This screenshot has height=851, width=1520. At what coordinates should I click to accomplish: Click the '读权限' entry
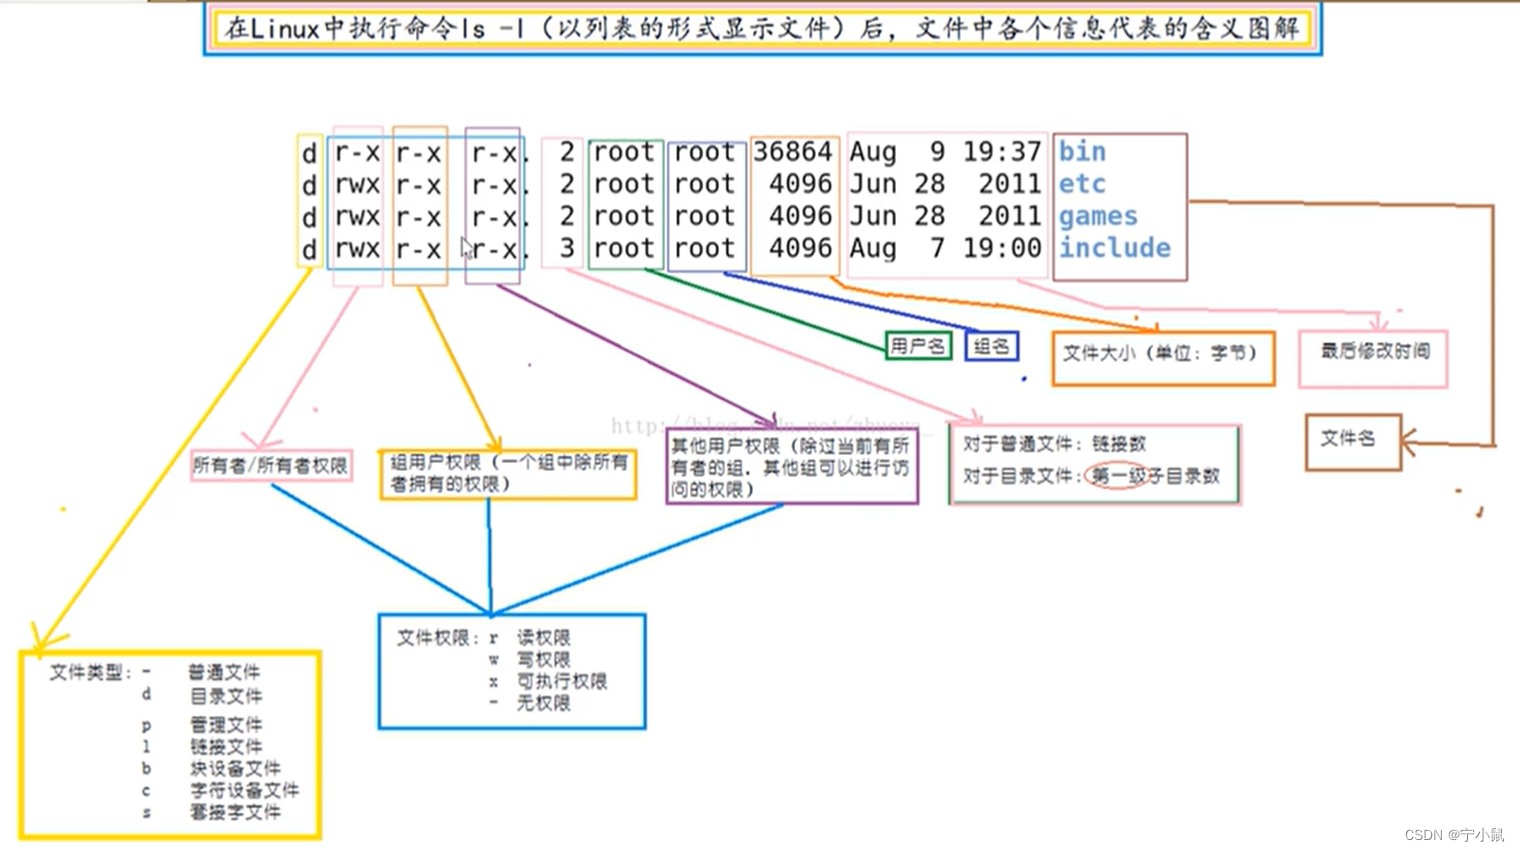tap(544, 637)
